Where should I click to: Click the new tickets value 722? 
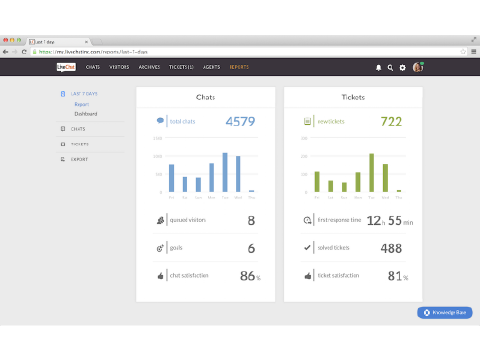tap(391, 121)
